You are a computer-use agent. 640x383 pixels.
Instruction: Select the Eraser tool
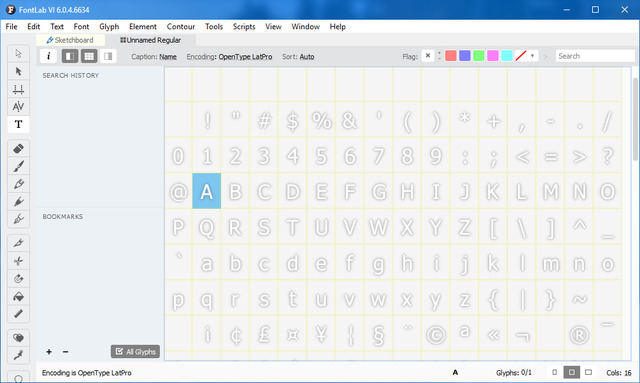pyautogui.click(x=18, y=149)
